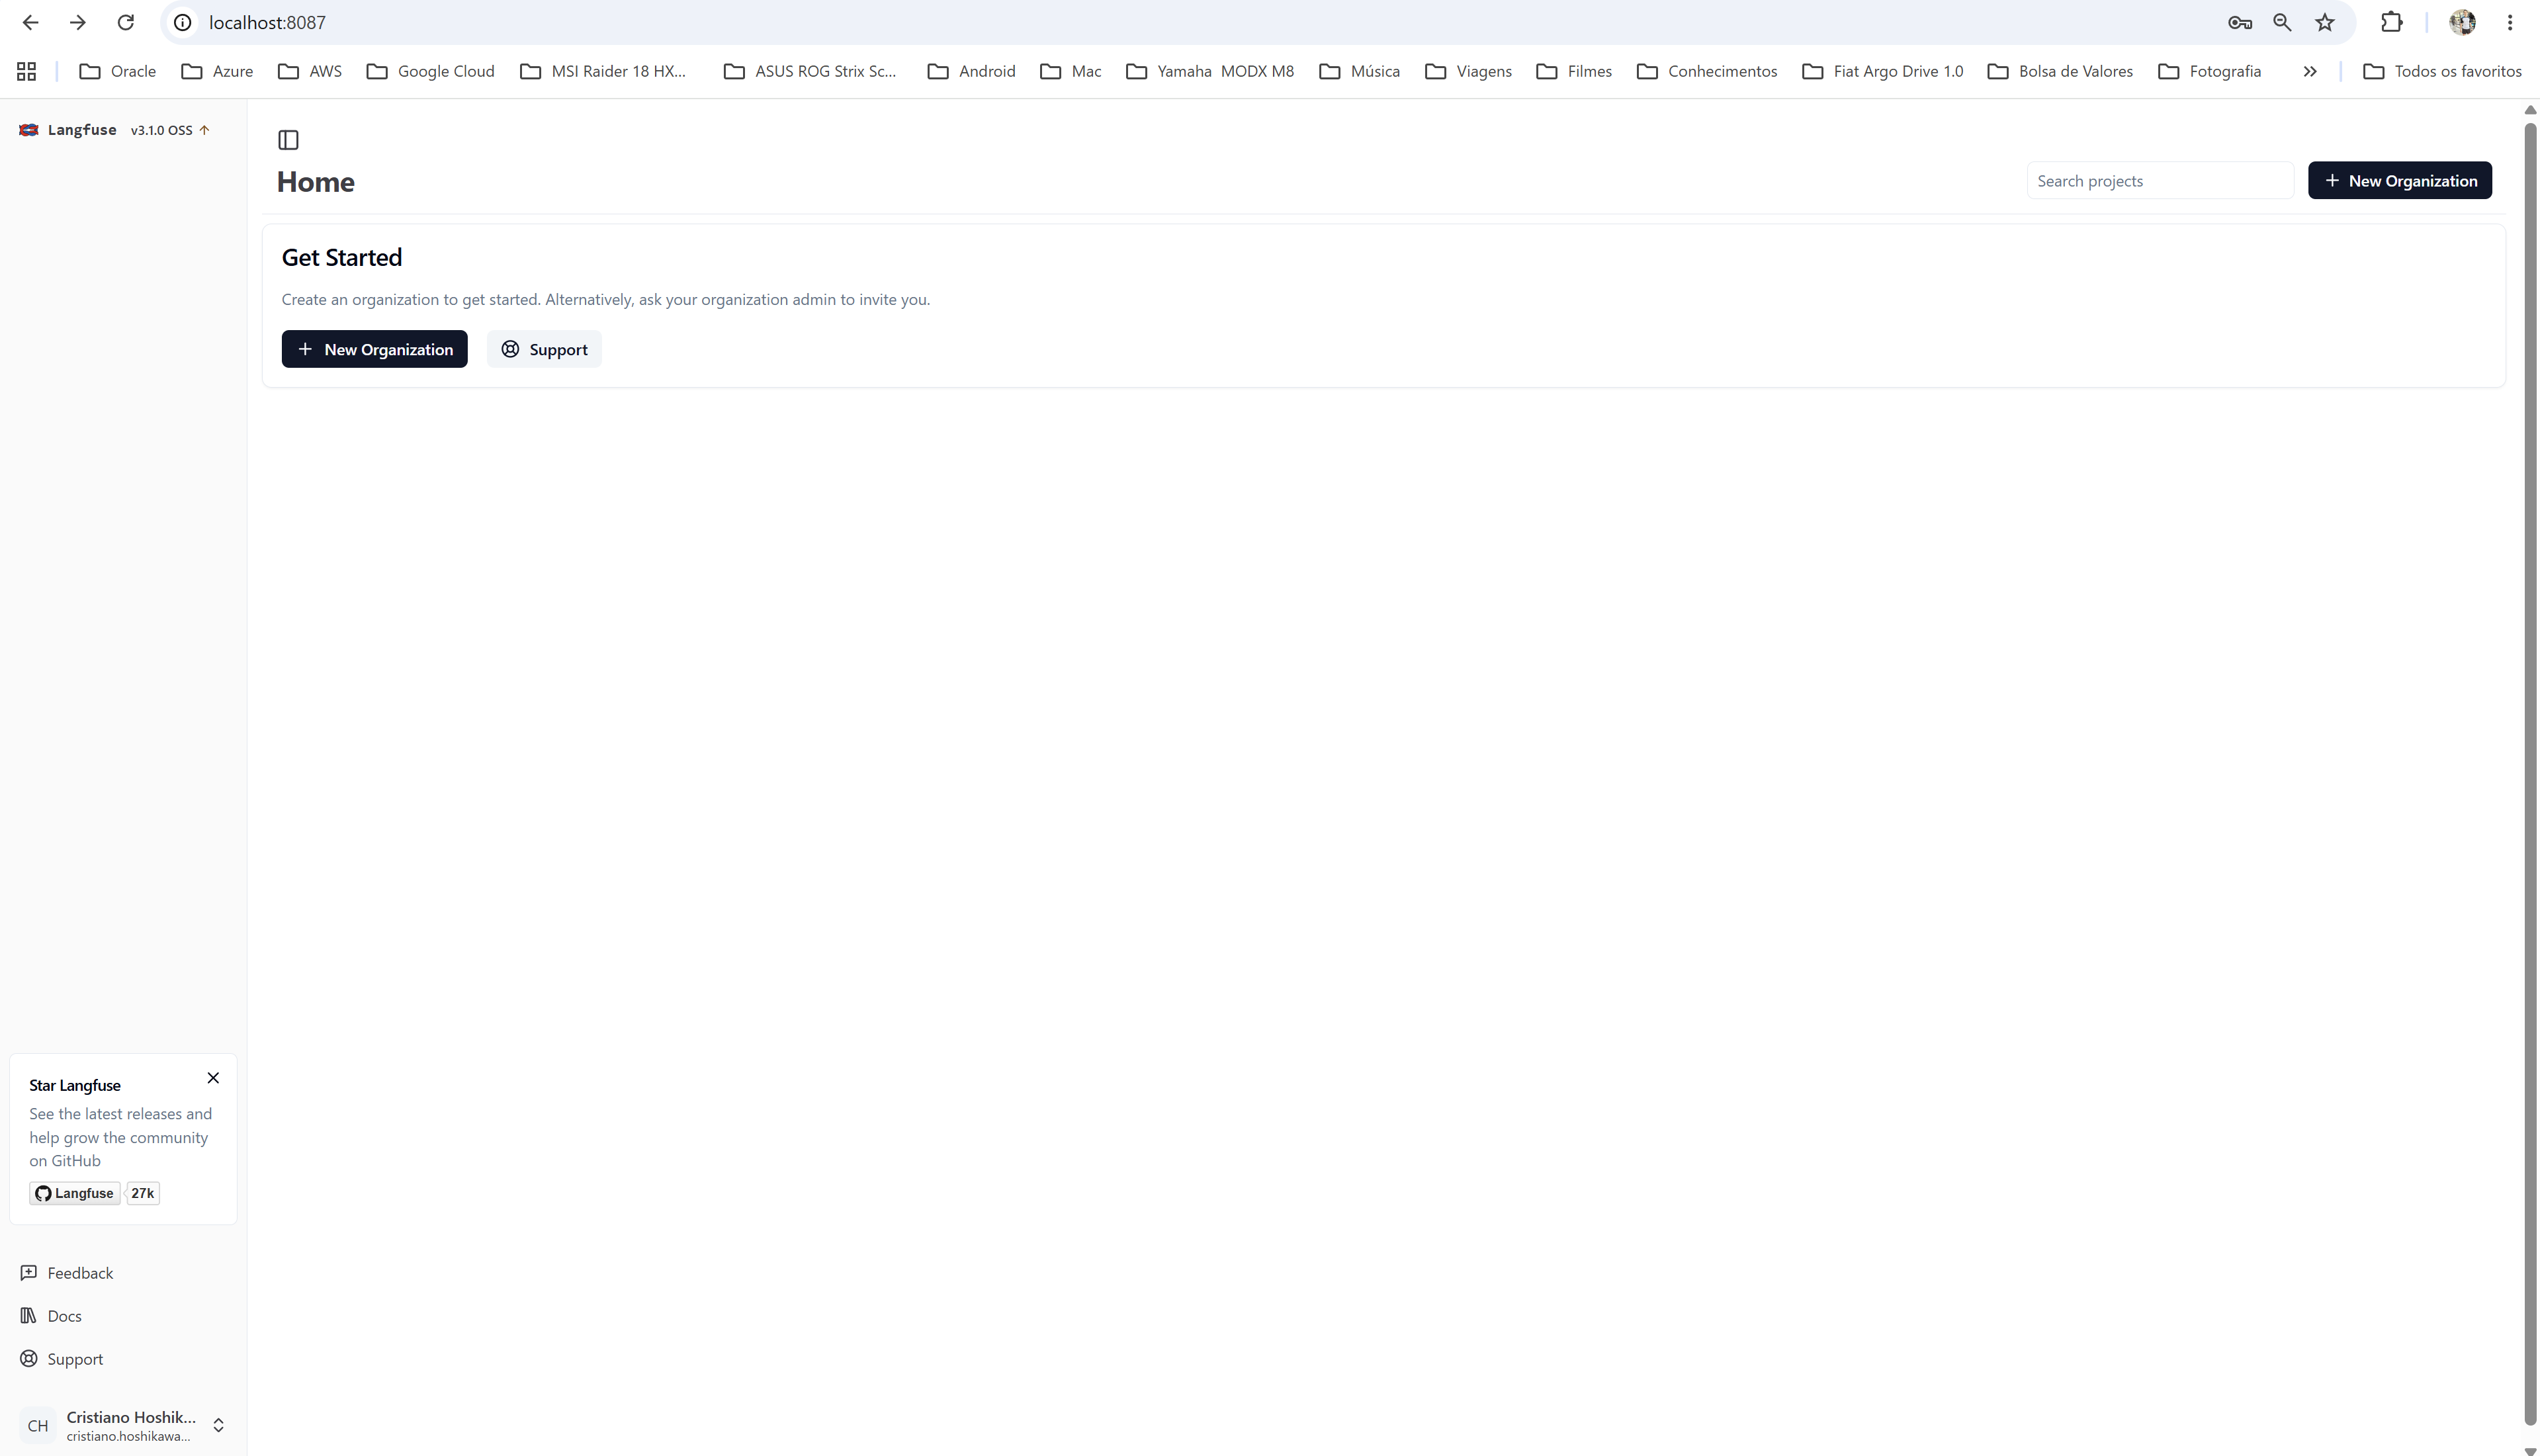2540x1456 pixels.
Task: Go back in browser history
Action: [30, 22]
